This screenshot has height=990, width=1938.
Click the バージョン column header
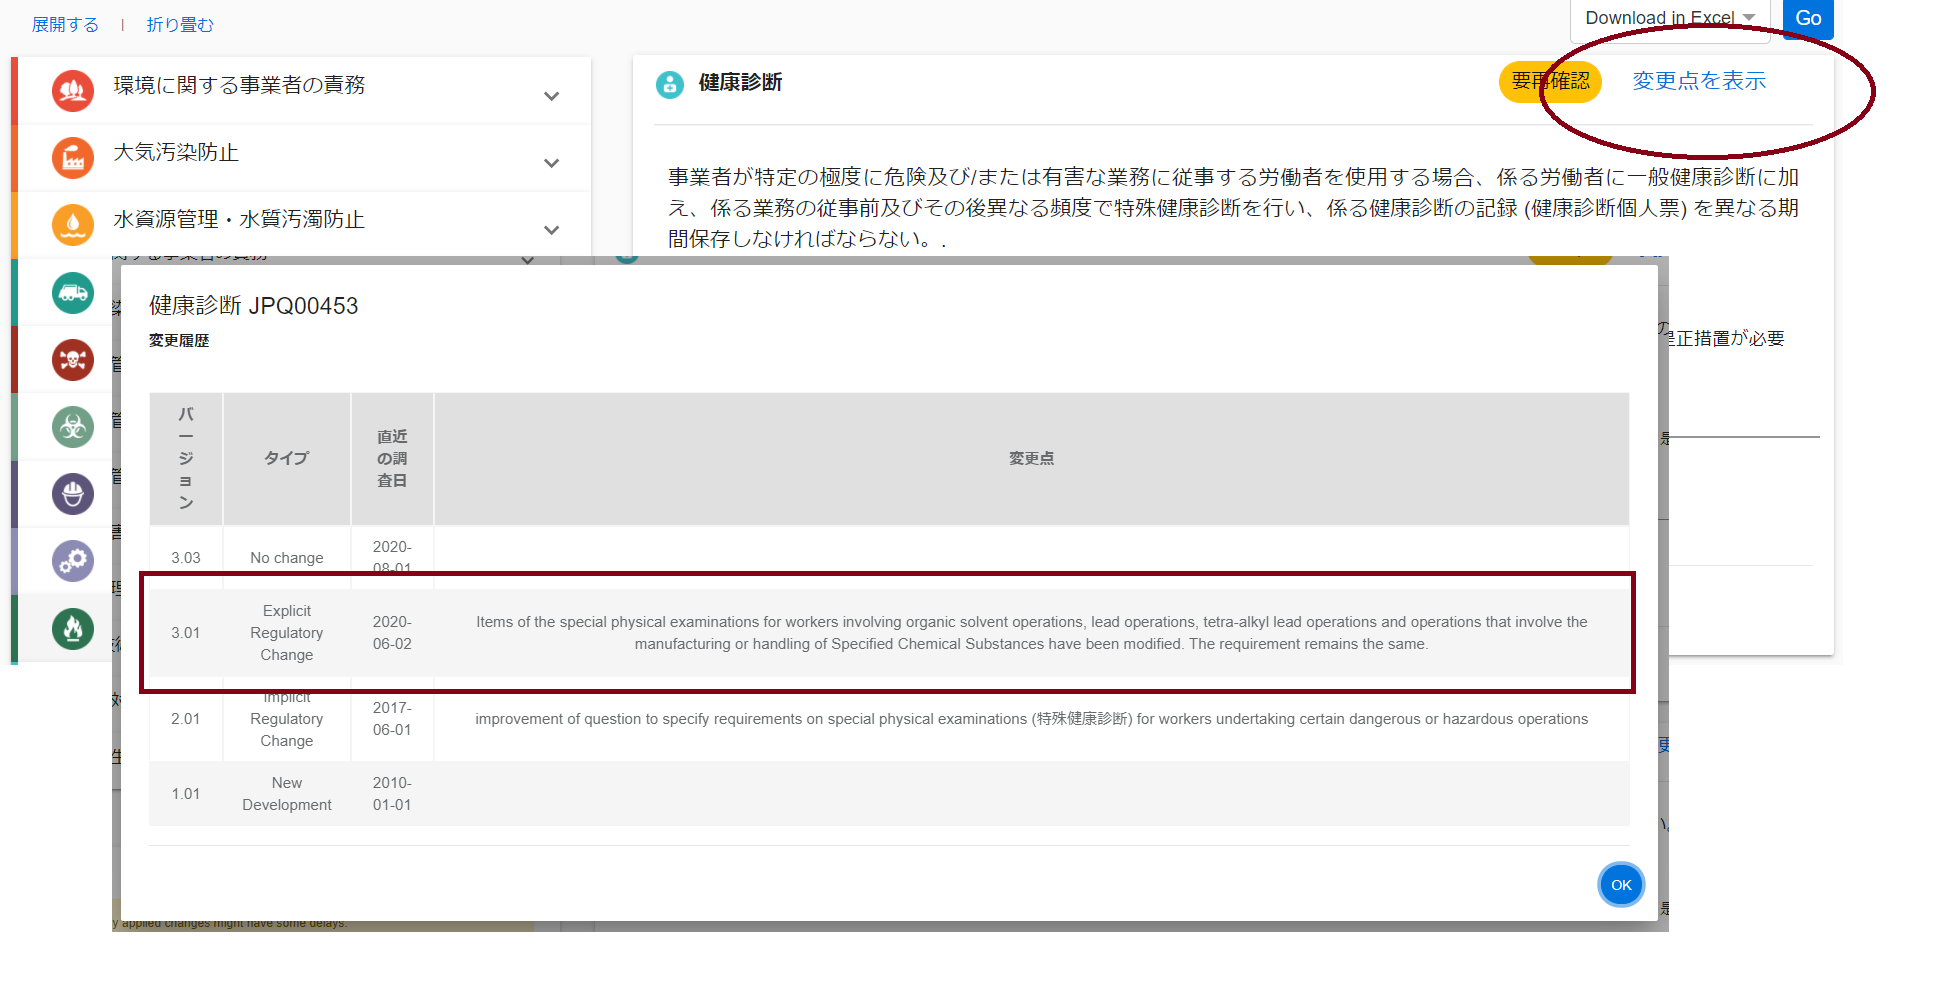tap(186, 458)
